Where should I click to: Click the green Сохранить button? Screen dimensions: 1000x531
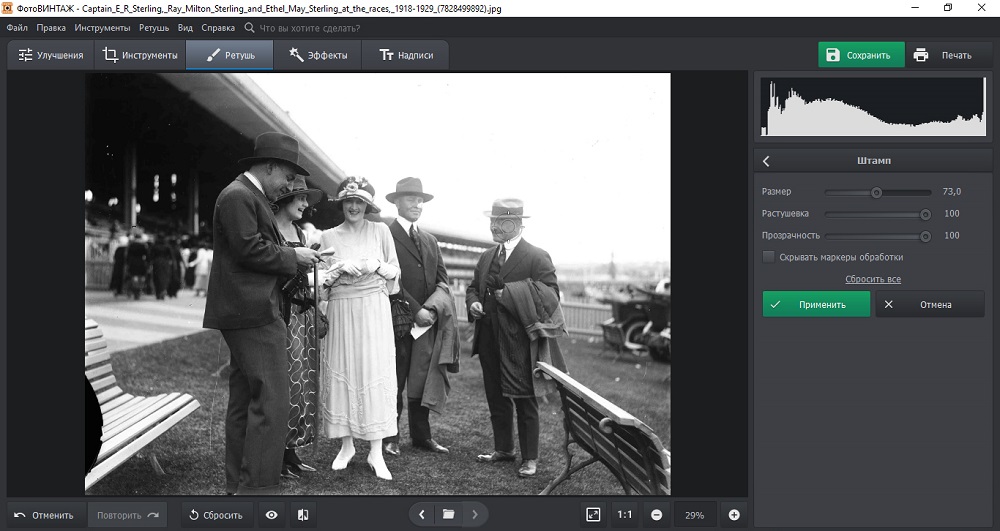coord(861,55)
